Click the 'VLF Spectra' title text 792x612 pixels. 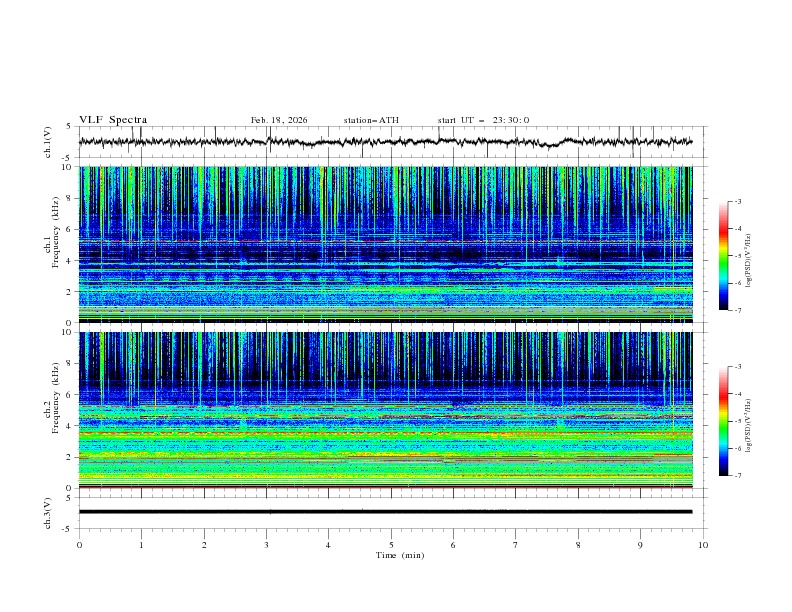point(113,120)
